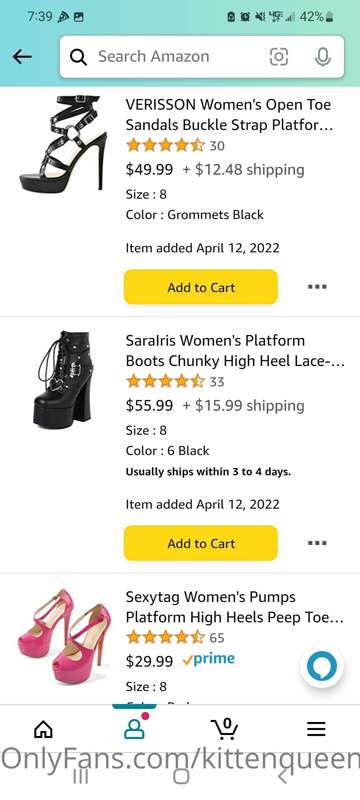Expand options menu for VERISSON sandals
The height and width of the screenshot is (800, 360).
pos(317,287)
